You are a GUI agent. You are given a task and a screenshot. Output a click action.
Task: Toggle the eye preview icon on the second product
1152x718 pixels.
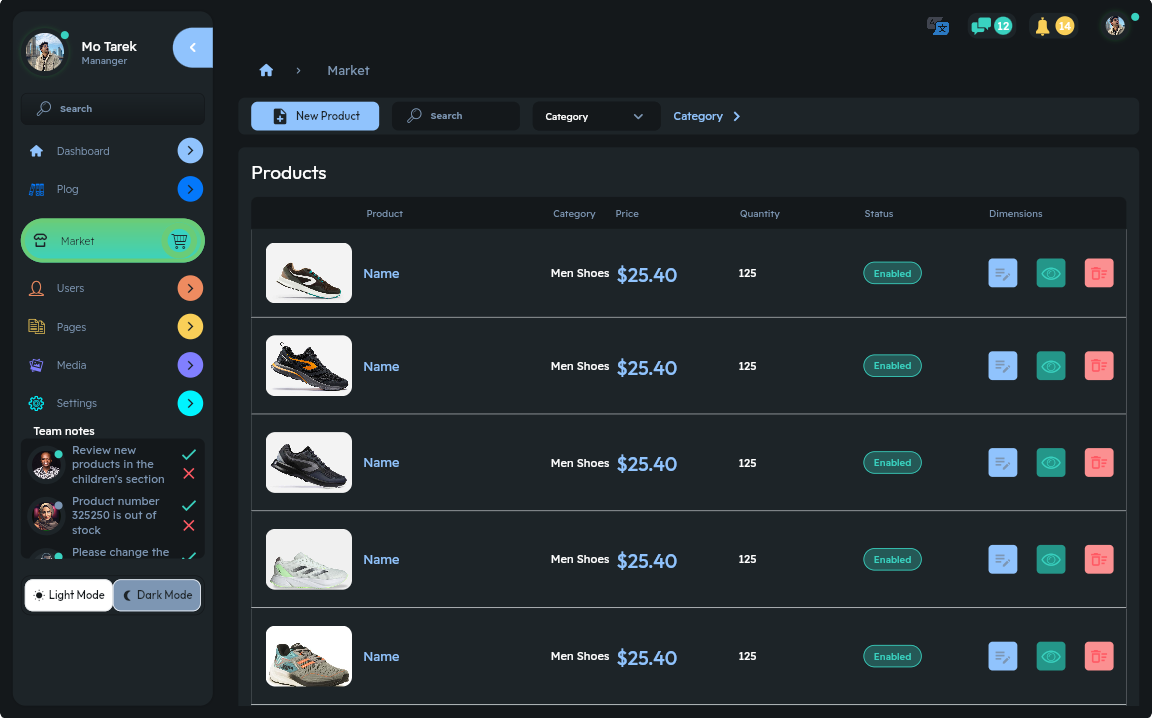coord(1050,365)
